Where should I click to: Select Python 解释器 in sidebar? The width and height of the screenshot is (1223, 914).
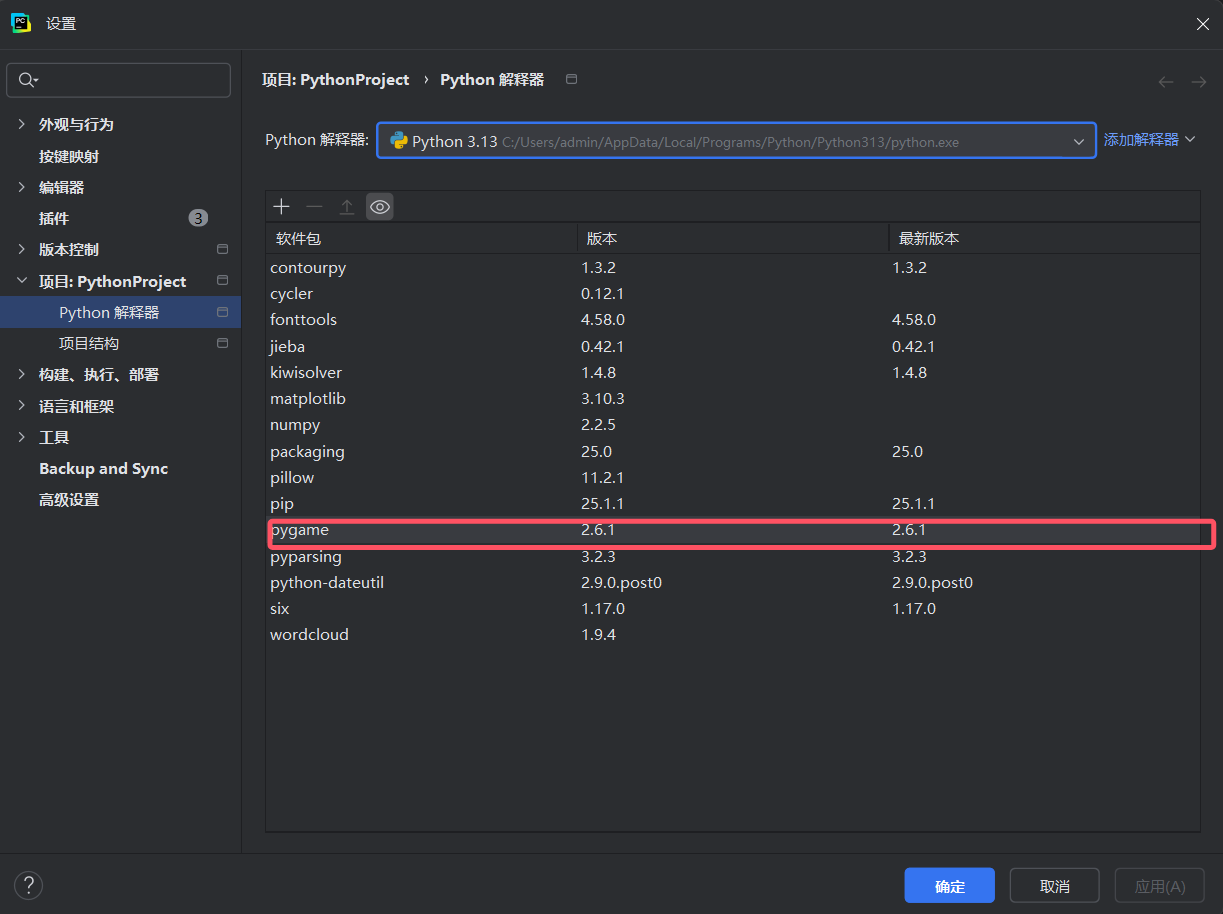[120, 312]
